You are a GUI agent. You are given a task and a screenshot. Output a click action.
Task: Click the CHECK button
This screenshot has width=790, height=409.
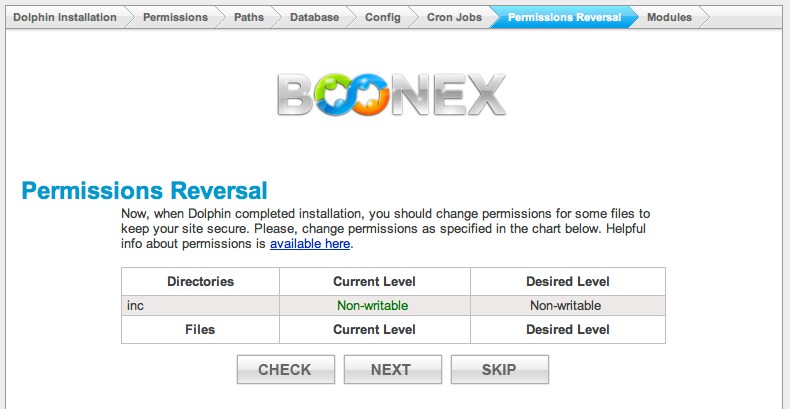point(286,370)
